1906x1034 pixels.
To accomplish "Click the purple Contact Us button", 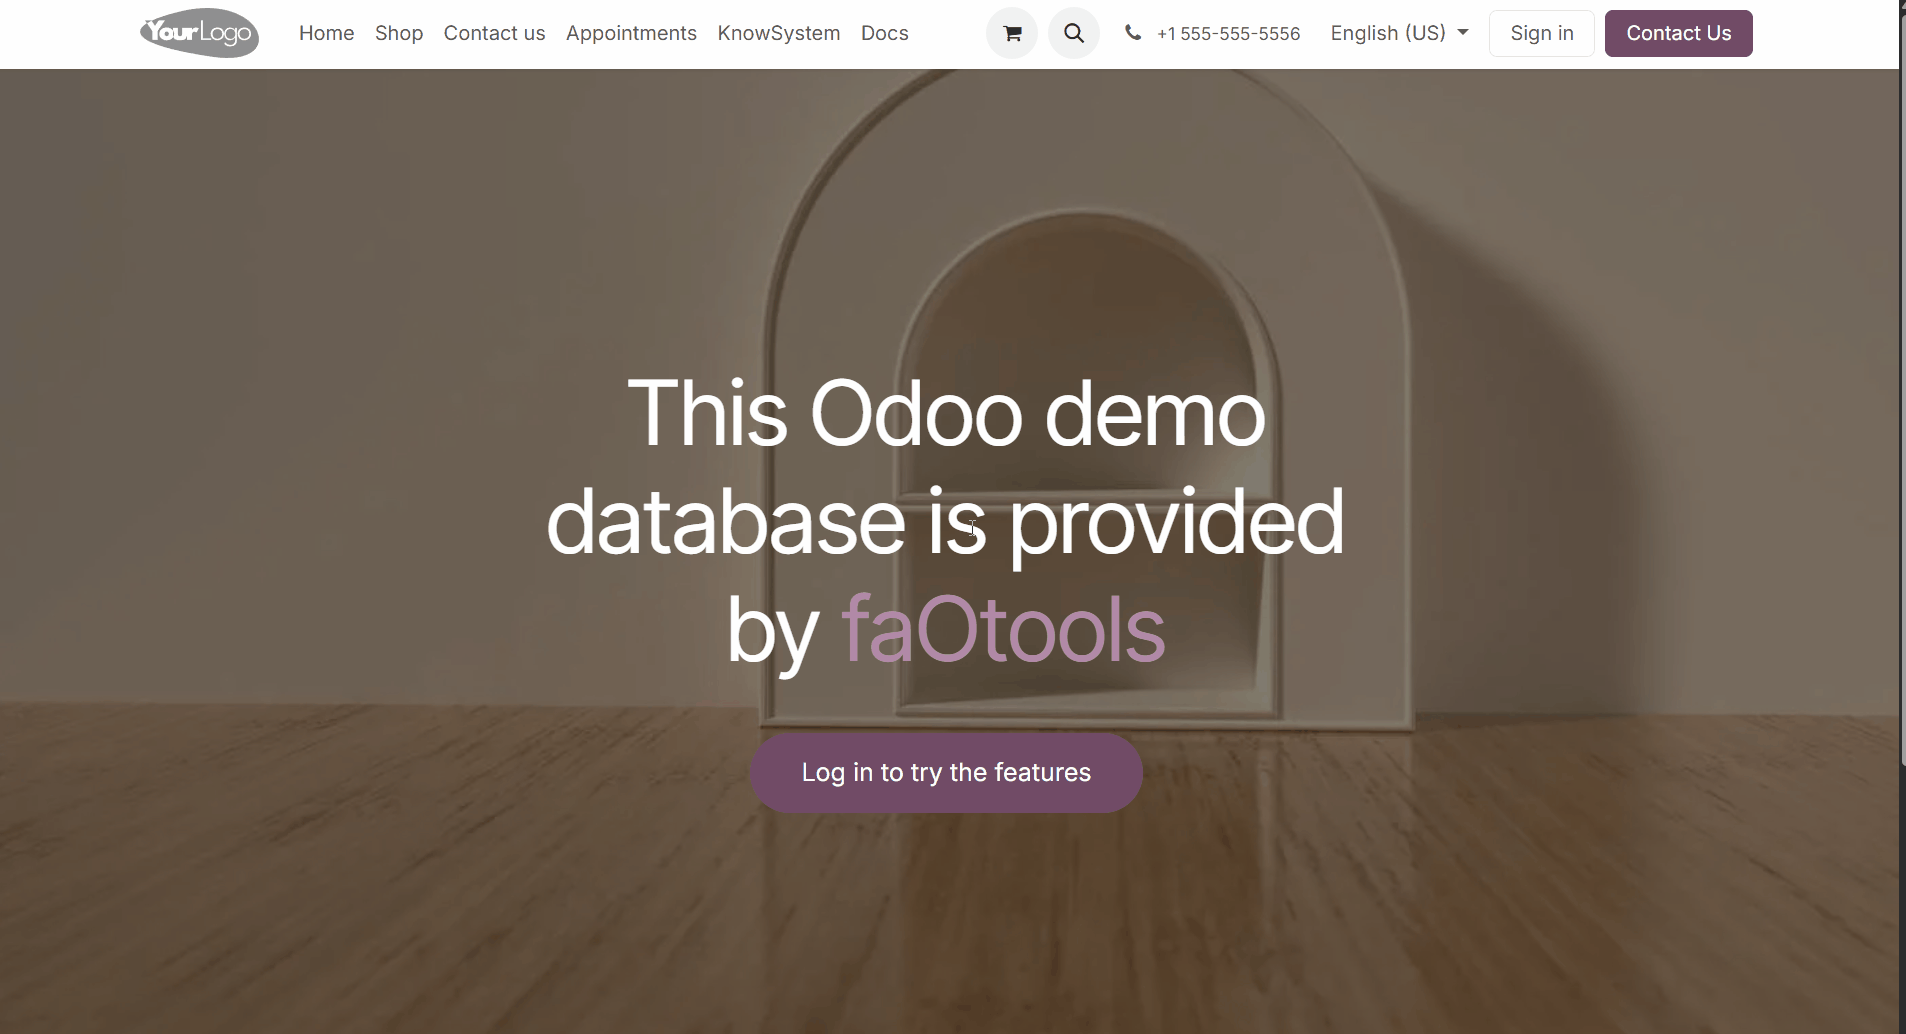I will click(1678, 33).
